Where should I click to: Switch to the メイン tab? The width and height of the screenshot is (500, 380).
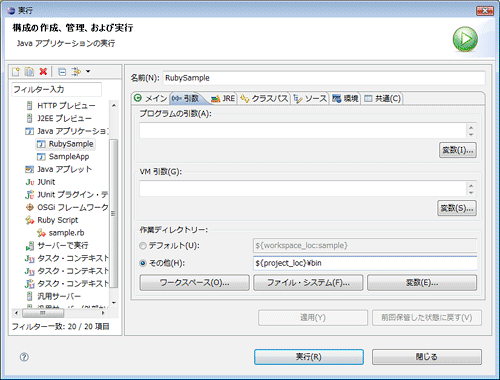pos(150,98)
